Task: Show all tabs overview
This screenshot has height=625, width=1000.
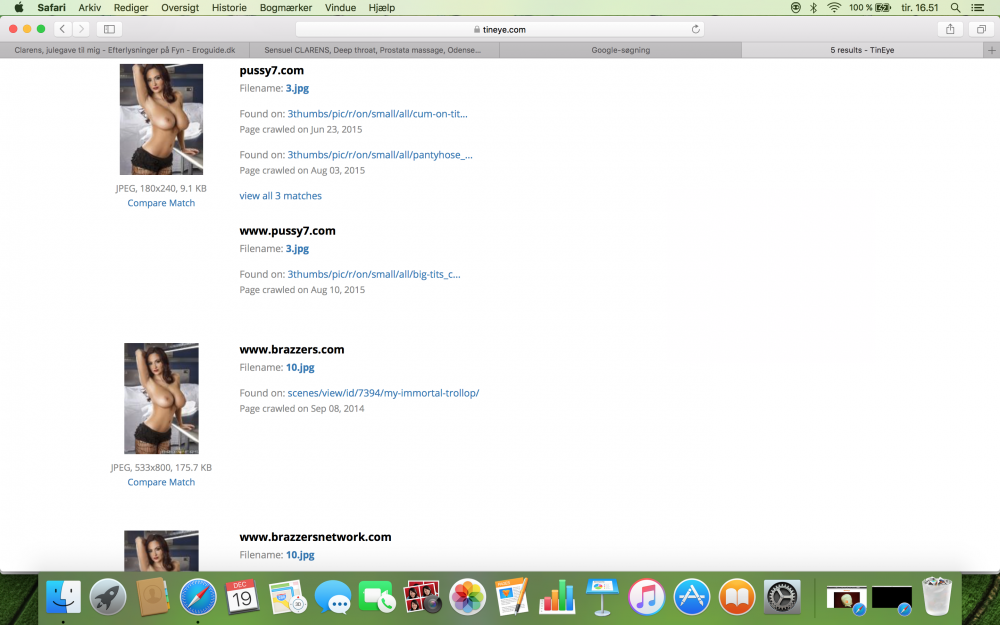Action: click(981, 29)
